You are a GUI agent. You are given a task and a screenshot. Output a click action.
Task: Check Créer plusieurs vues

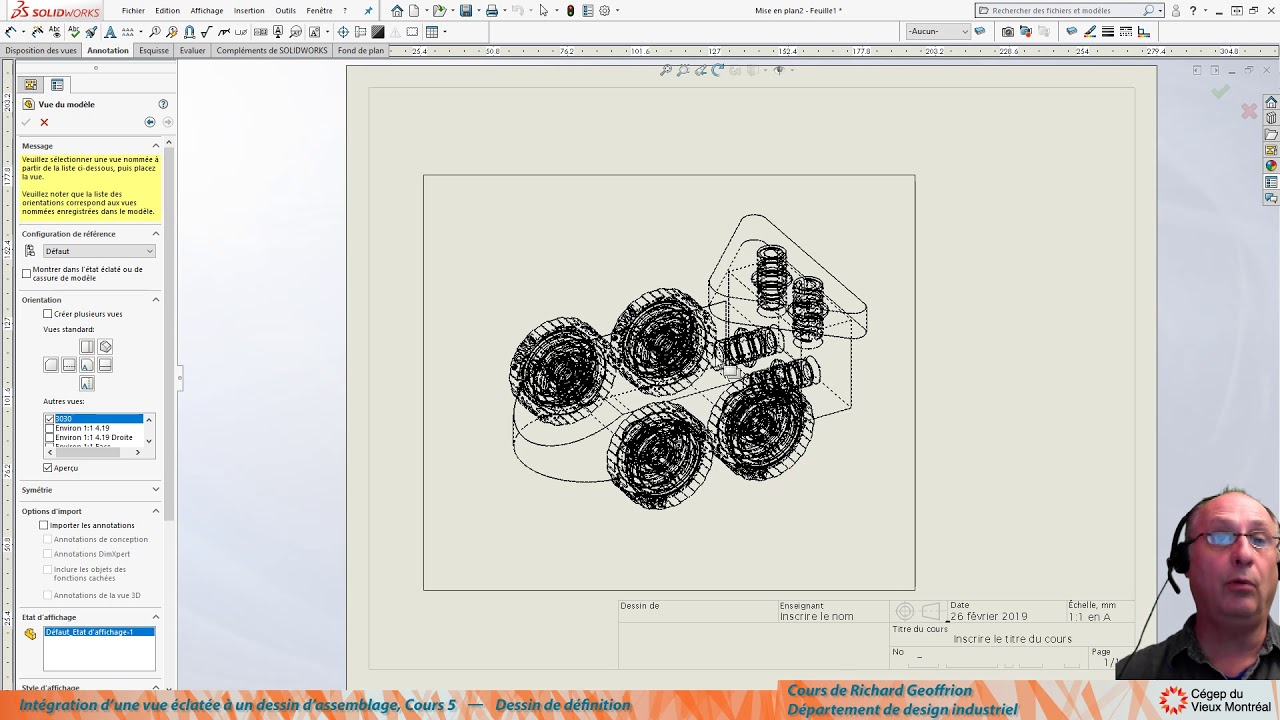coord(47,314)
